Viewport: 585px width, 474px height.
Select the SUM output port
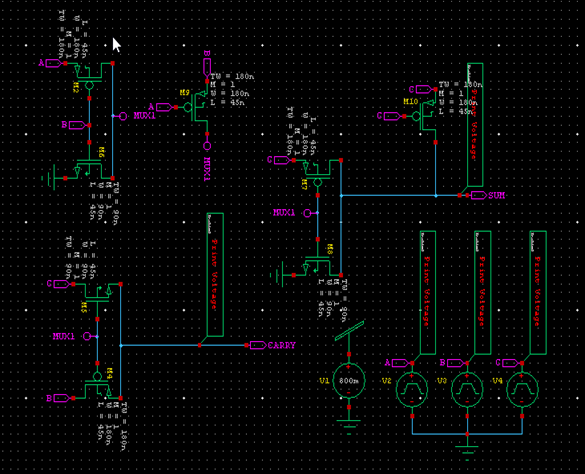tap(479, 195)
